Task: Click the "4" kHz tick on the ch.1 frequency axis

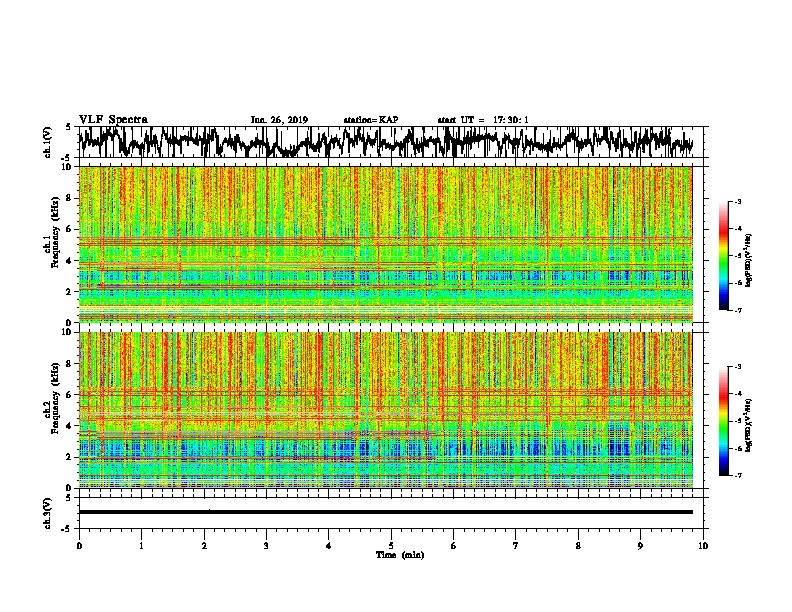Action: click(x=70, y=261)
